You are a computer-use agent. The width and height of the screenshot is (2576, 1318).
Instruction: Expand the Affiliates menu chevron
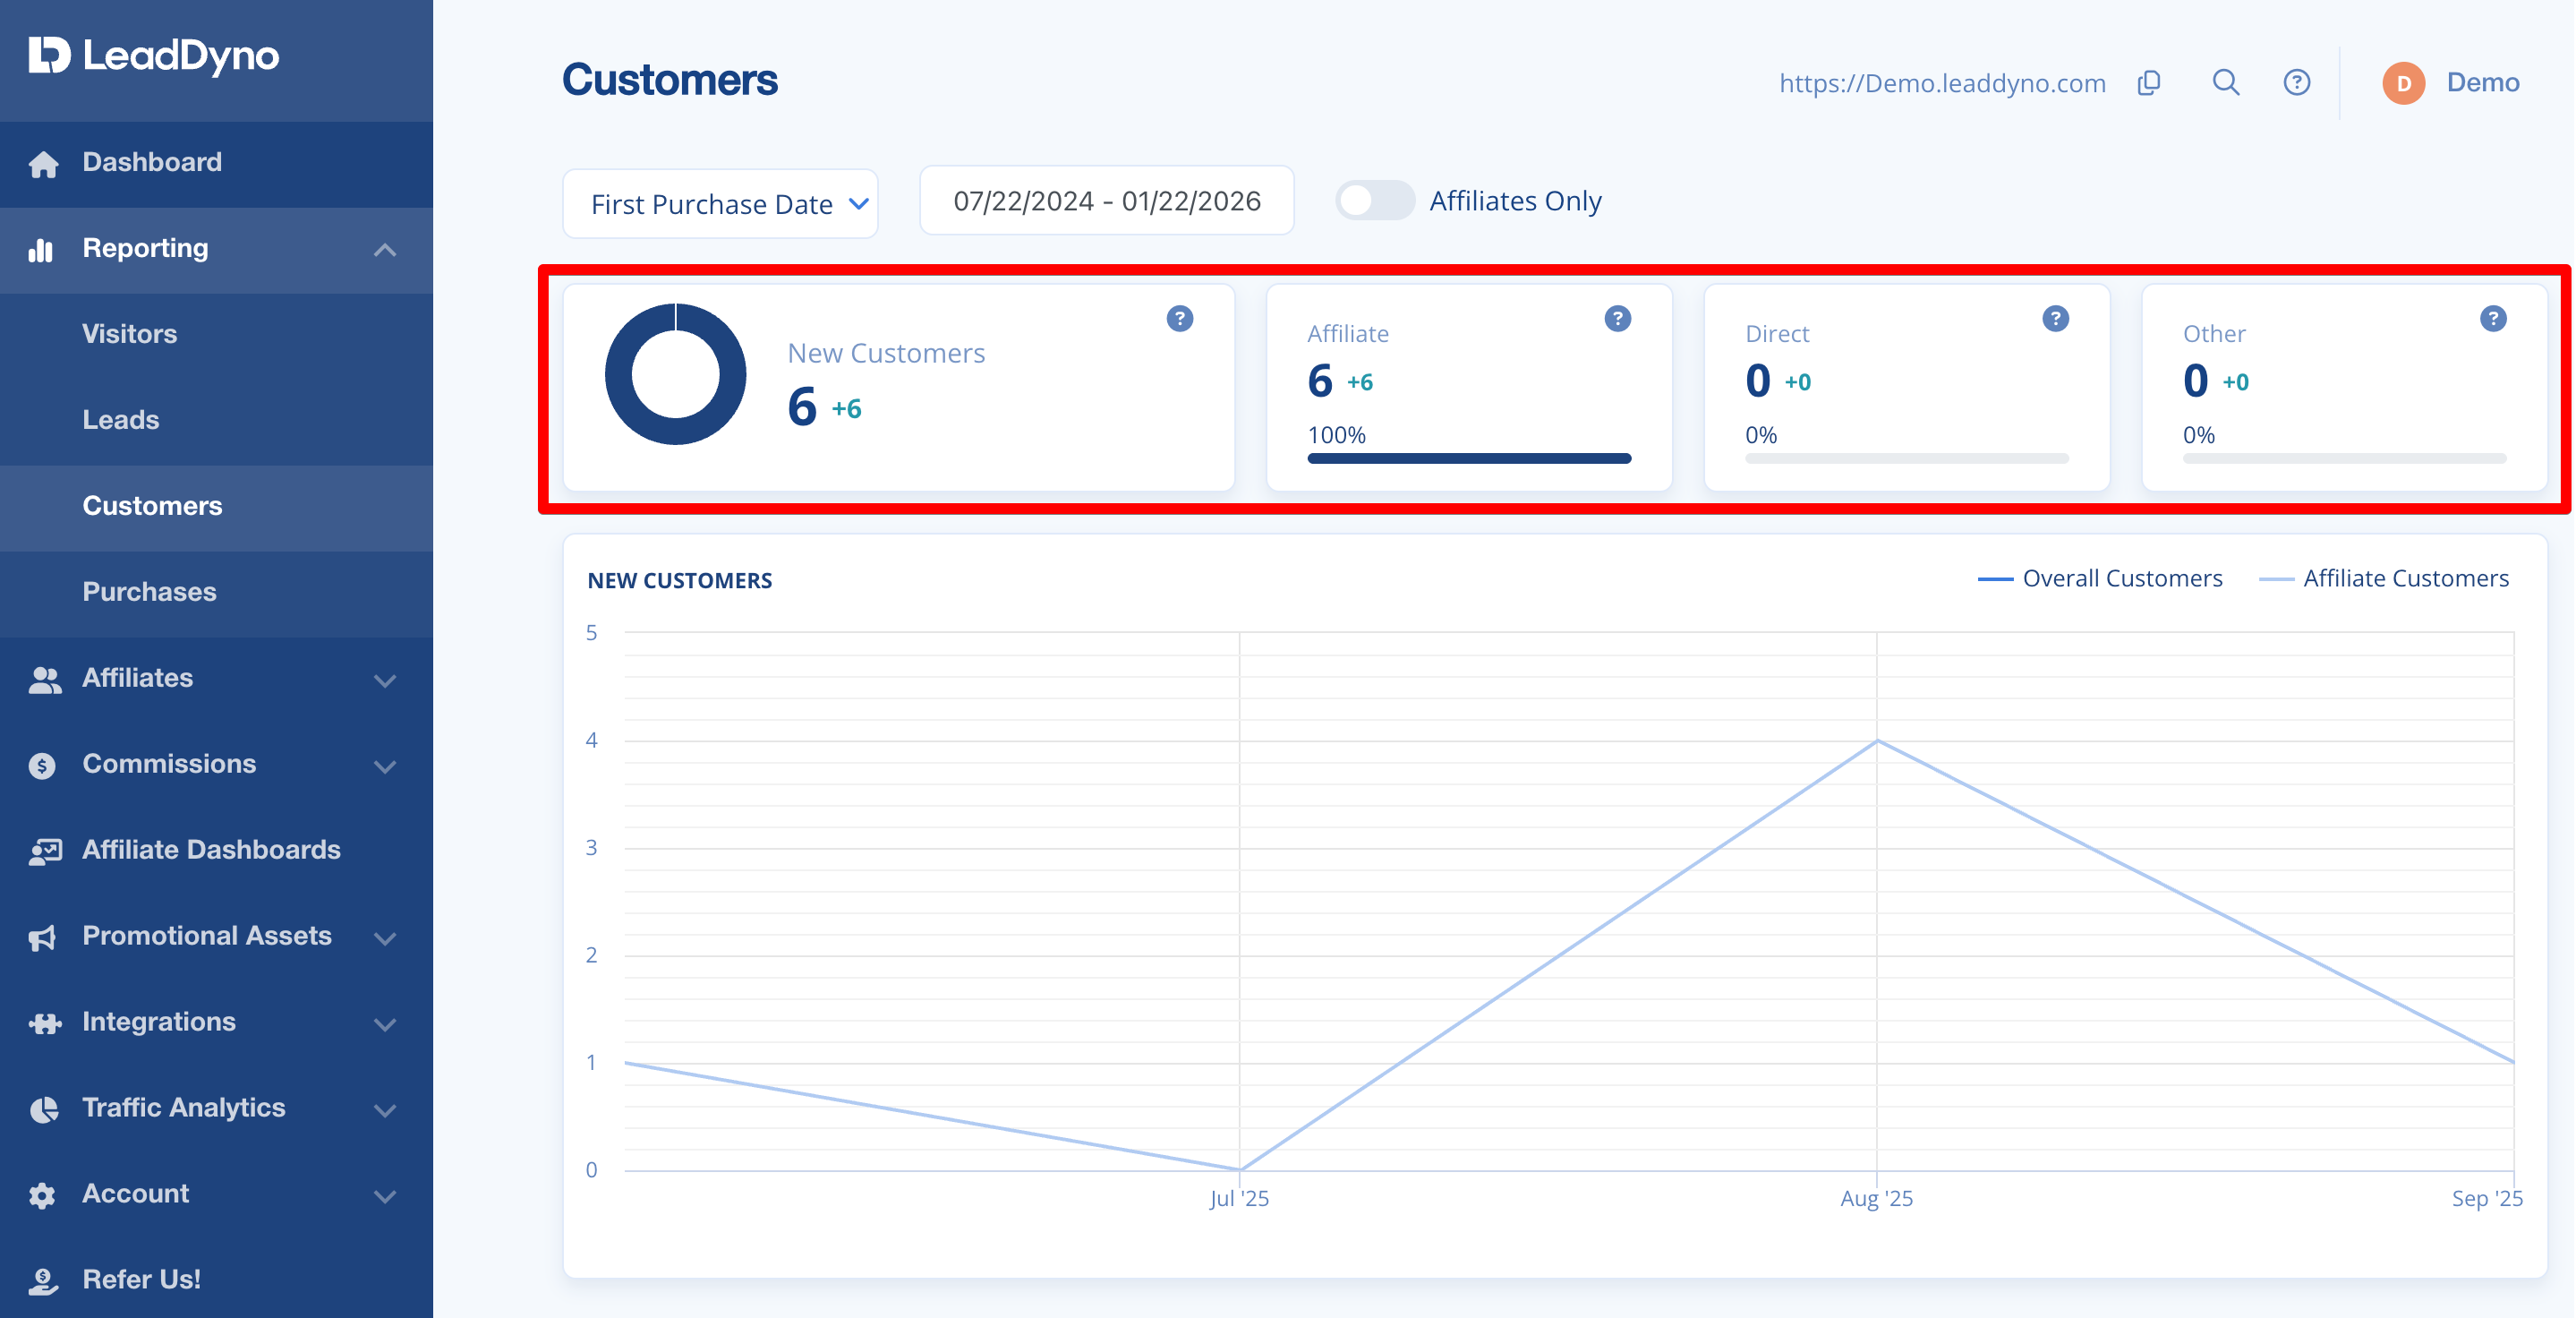click(385, 681)
